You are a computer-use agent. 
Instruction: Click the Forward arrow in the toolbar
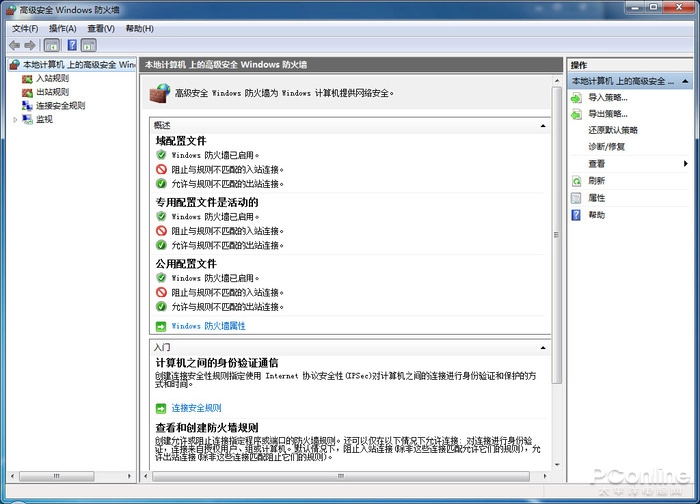coord(30,45)
